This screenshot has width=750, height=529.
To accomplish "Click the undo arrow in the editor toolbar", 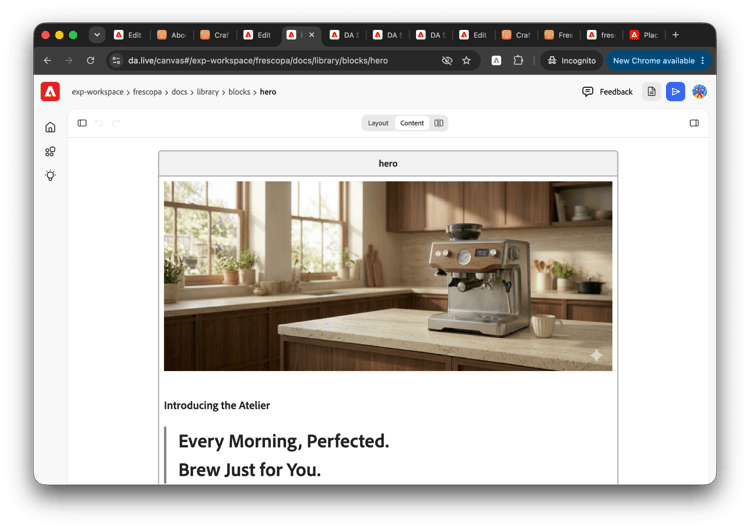I will click(99, 123).
